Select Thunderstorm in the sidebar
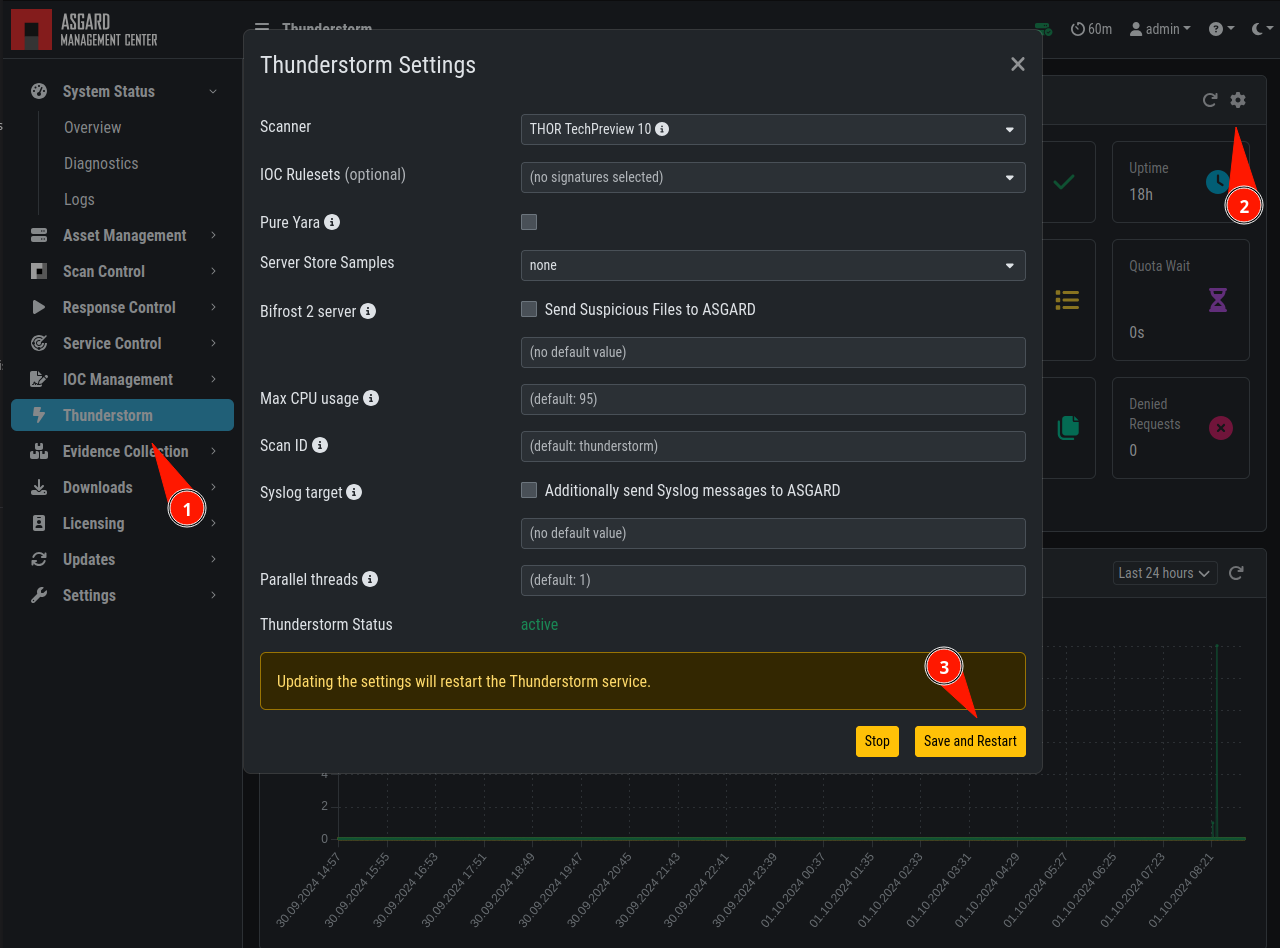Screen dimensions: 1280x948 point(122,415)
